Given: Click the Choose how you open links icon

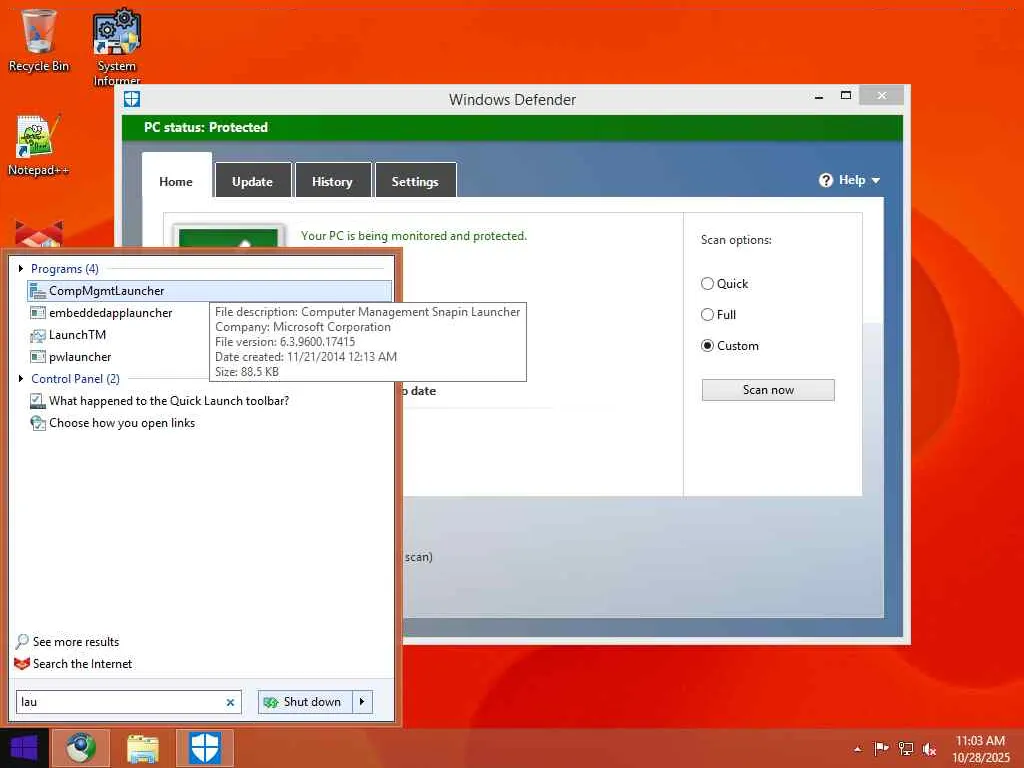Looking at the screenshot, I should 38,423.
